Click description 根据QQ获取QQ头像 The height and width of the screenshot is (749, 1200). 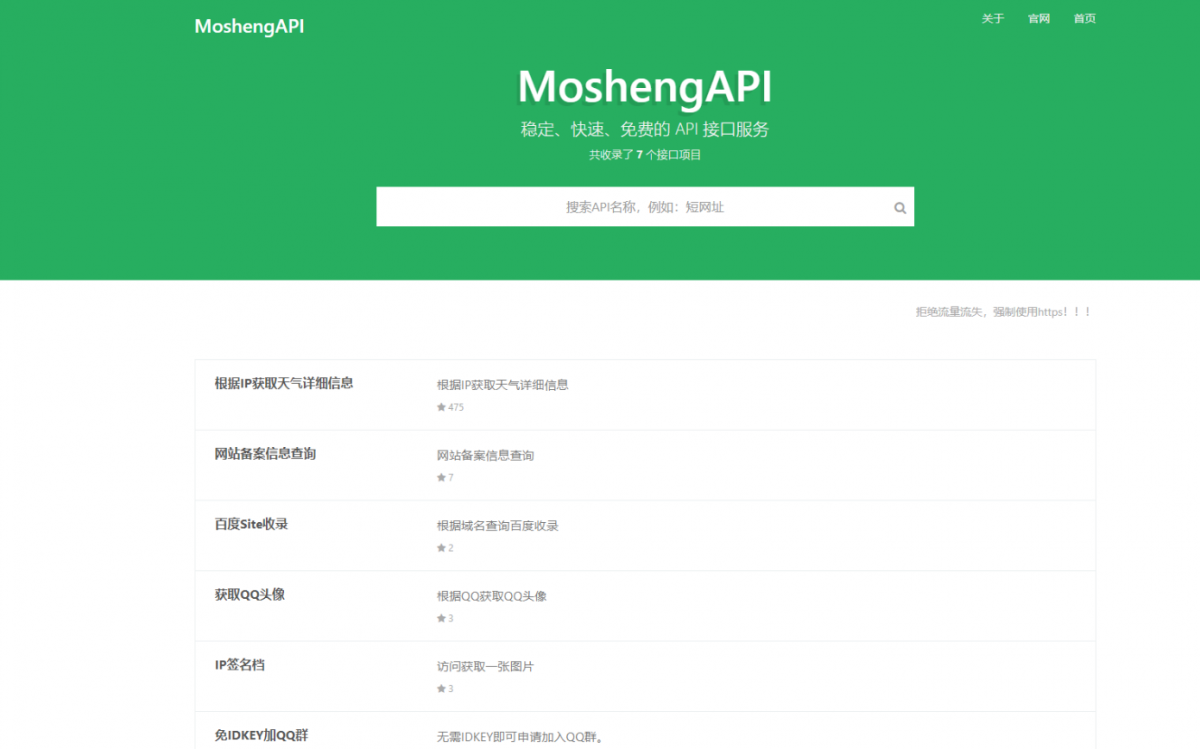[x=492, y=596]
